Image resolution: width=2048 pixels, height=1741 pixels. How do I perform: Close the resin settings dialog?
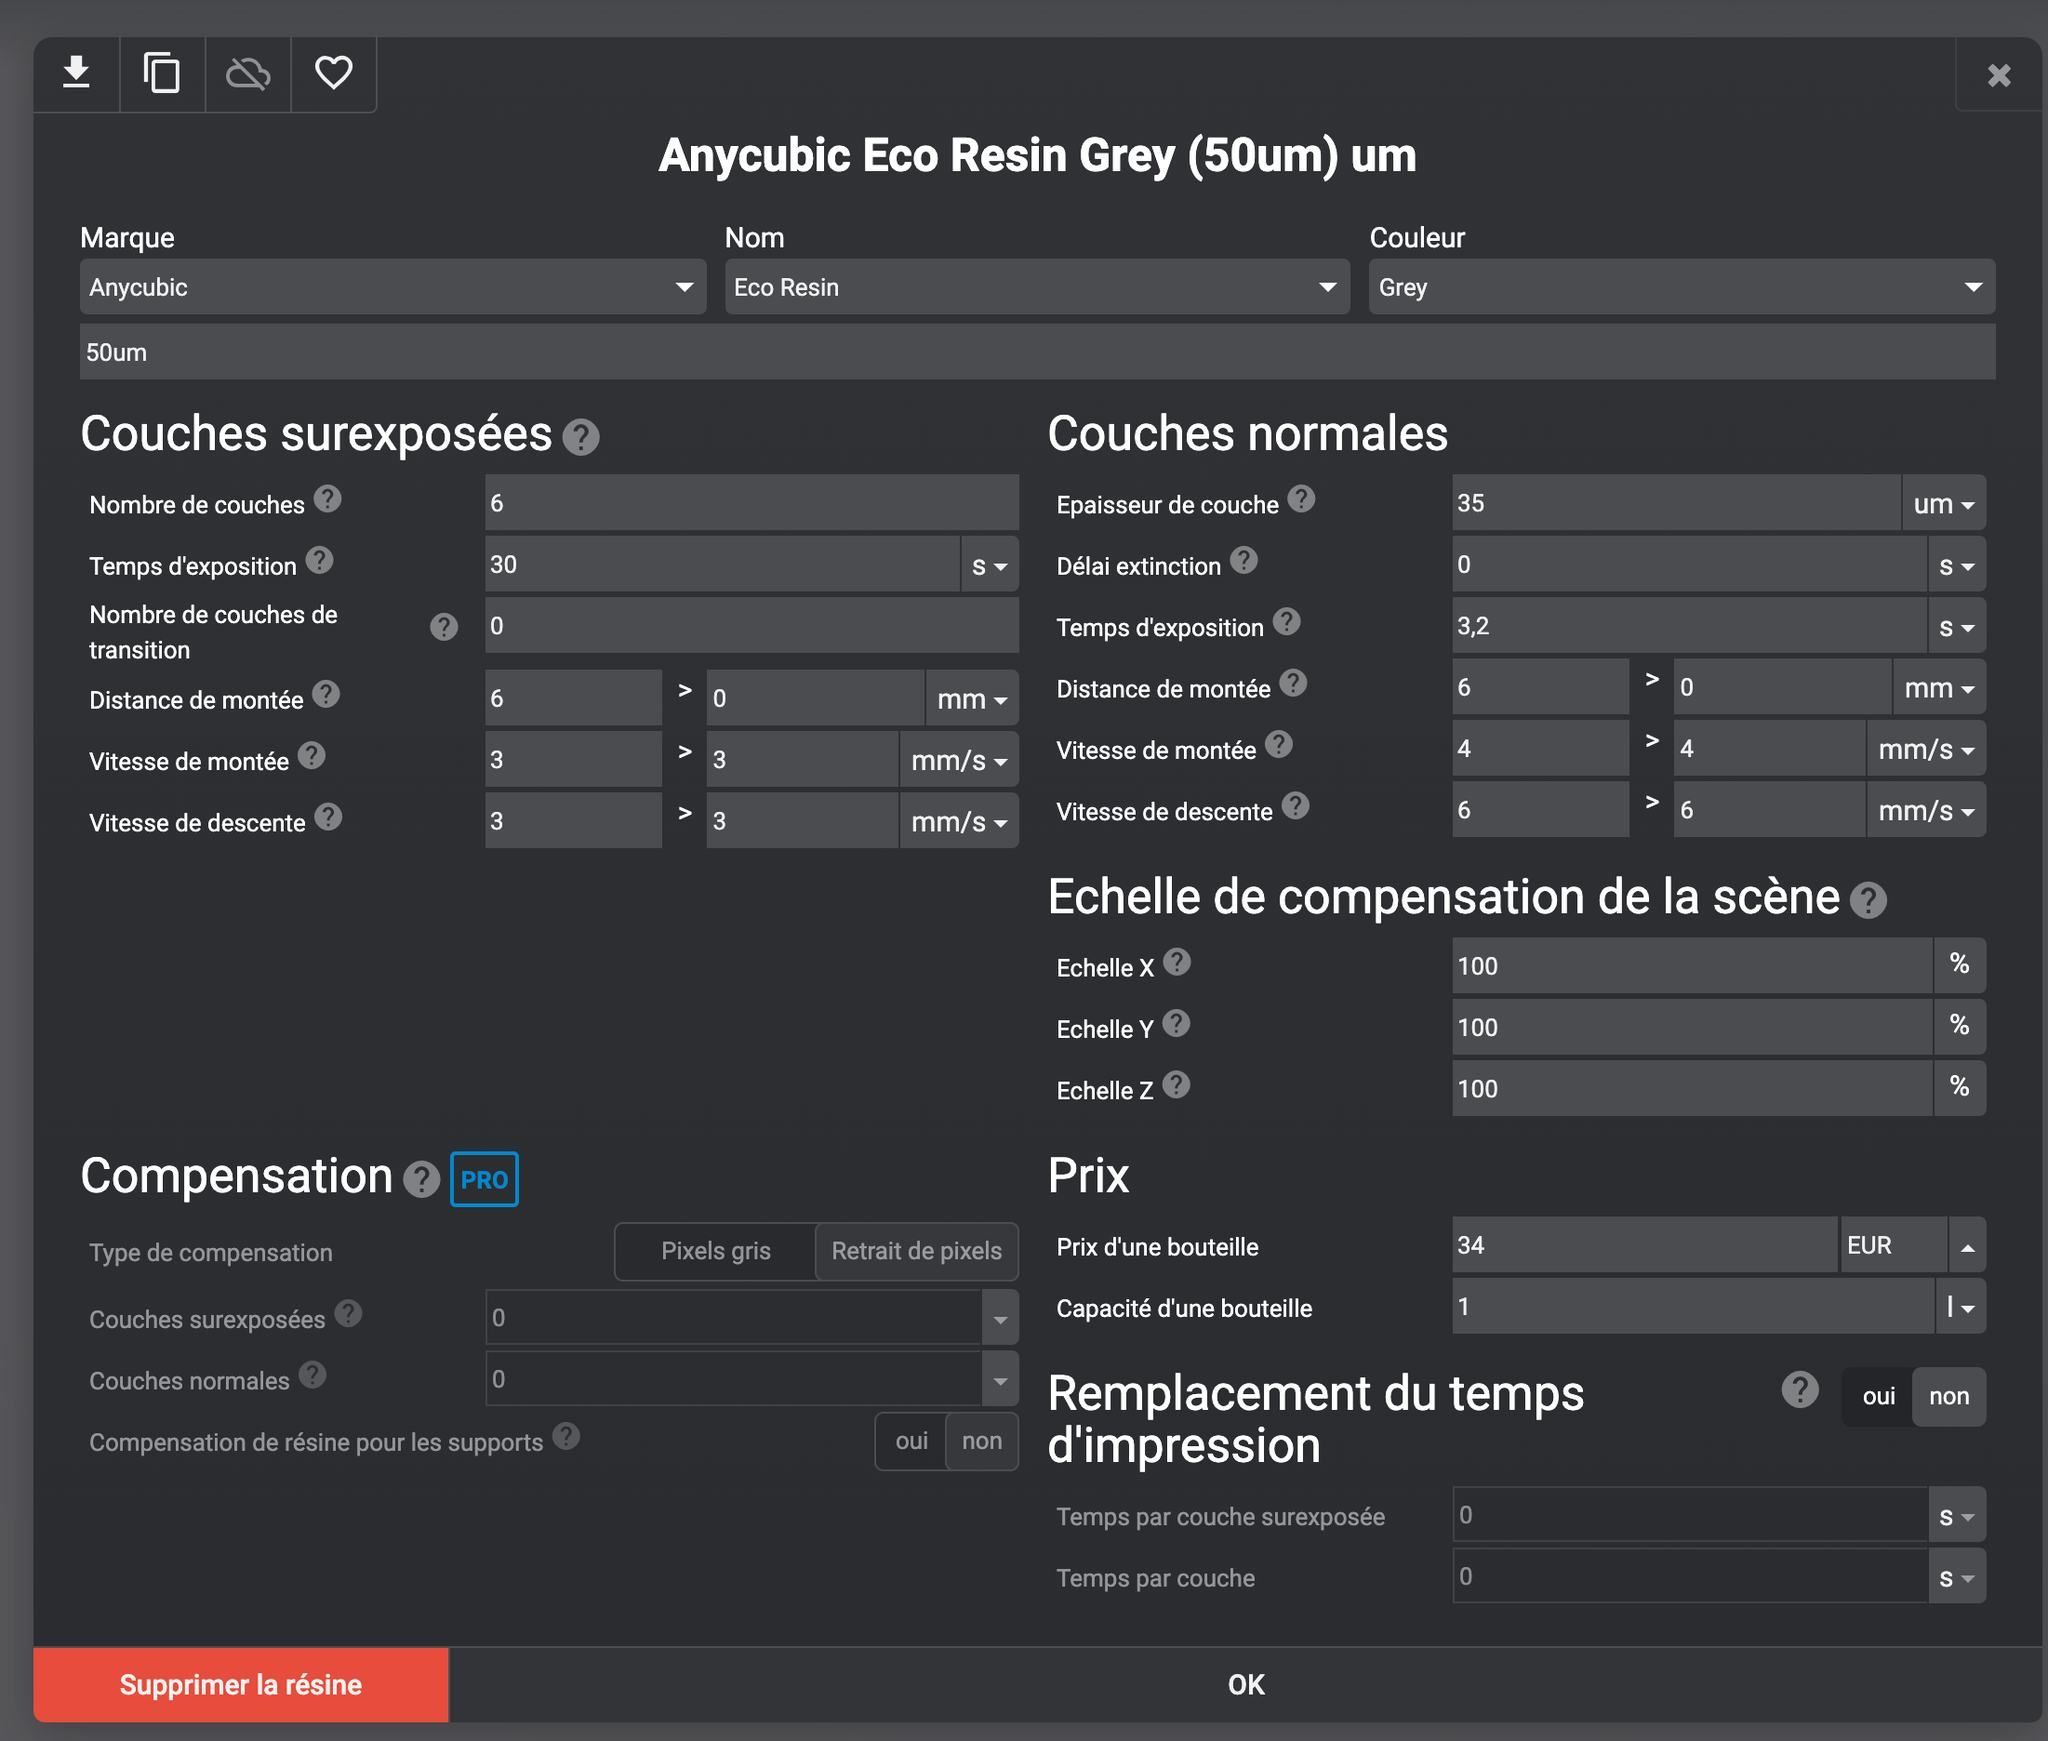(x=1998, y=75)
